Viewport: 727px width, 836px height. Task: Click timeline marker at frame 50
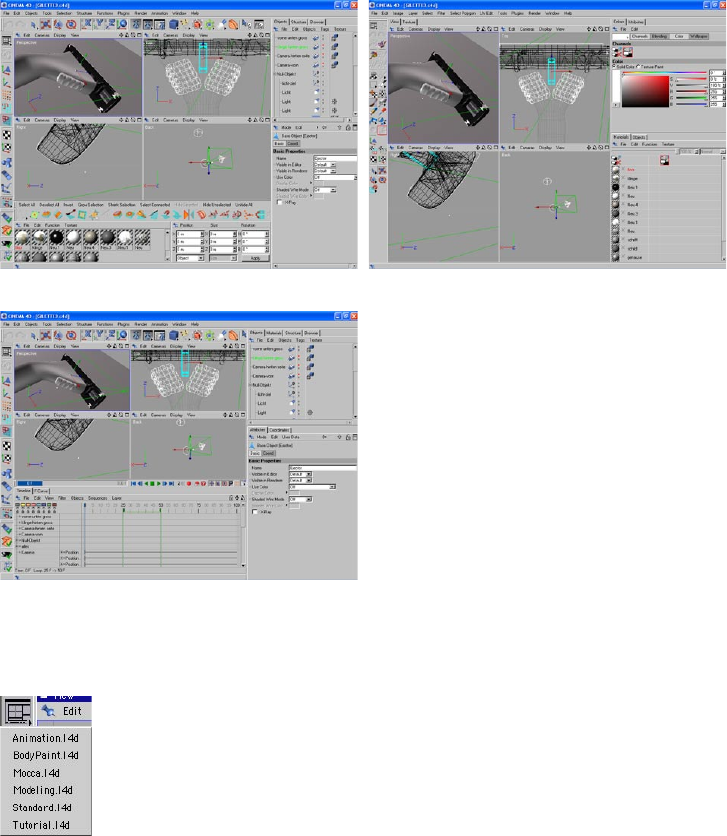pyautogui.click(x=160, y=510)
